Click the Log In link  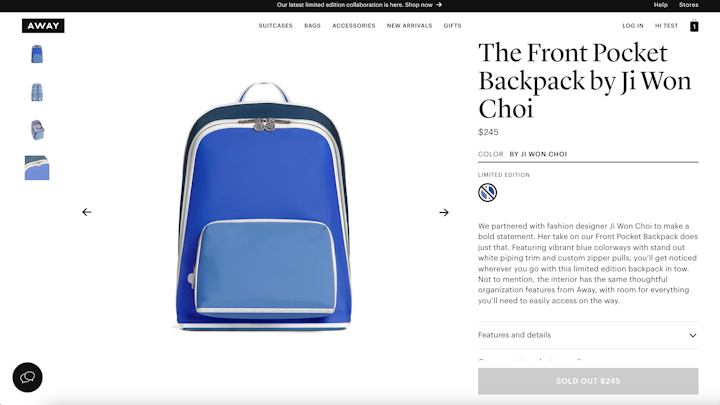[633, 26]
